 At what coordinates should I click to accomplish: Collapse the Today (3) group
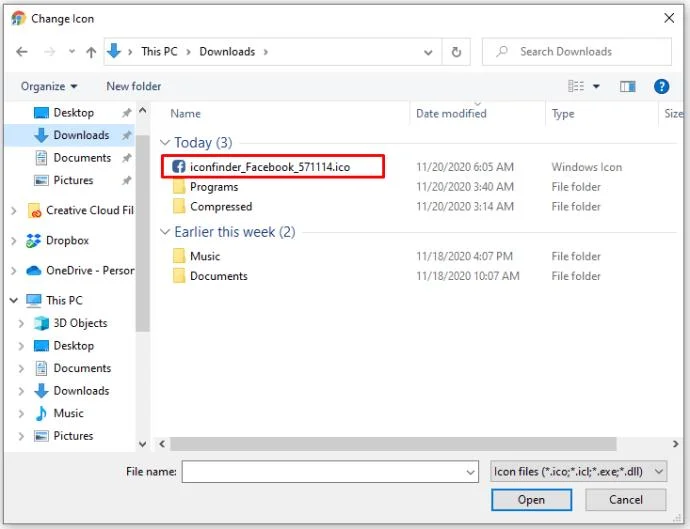point(165,142)
